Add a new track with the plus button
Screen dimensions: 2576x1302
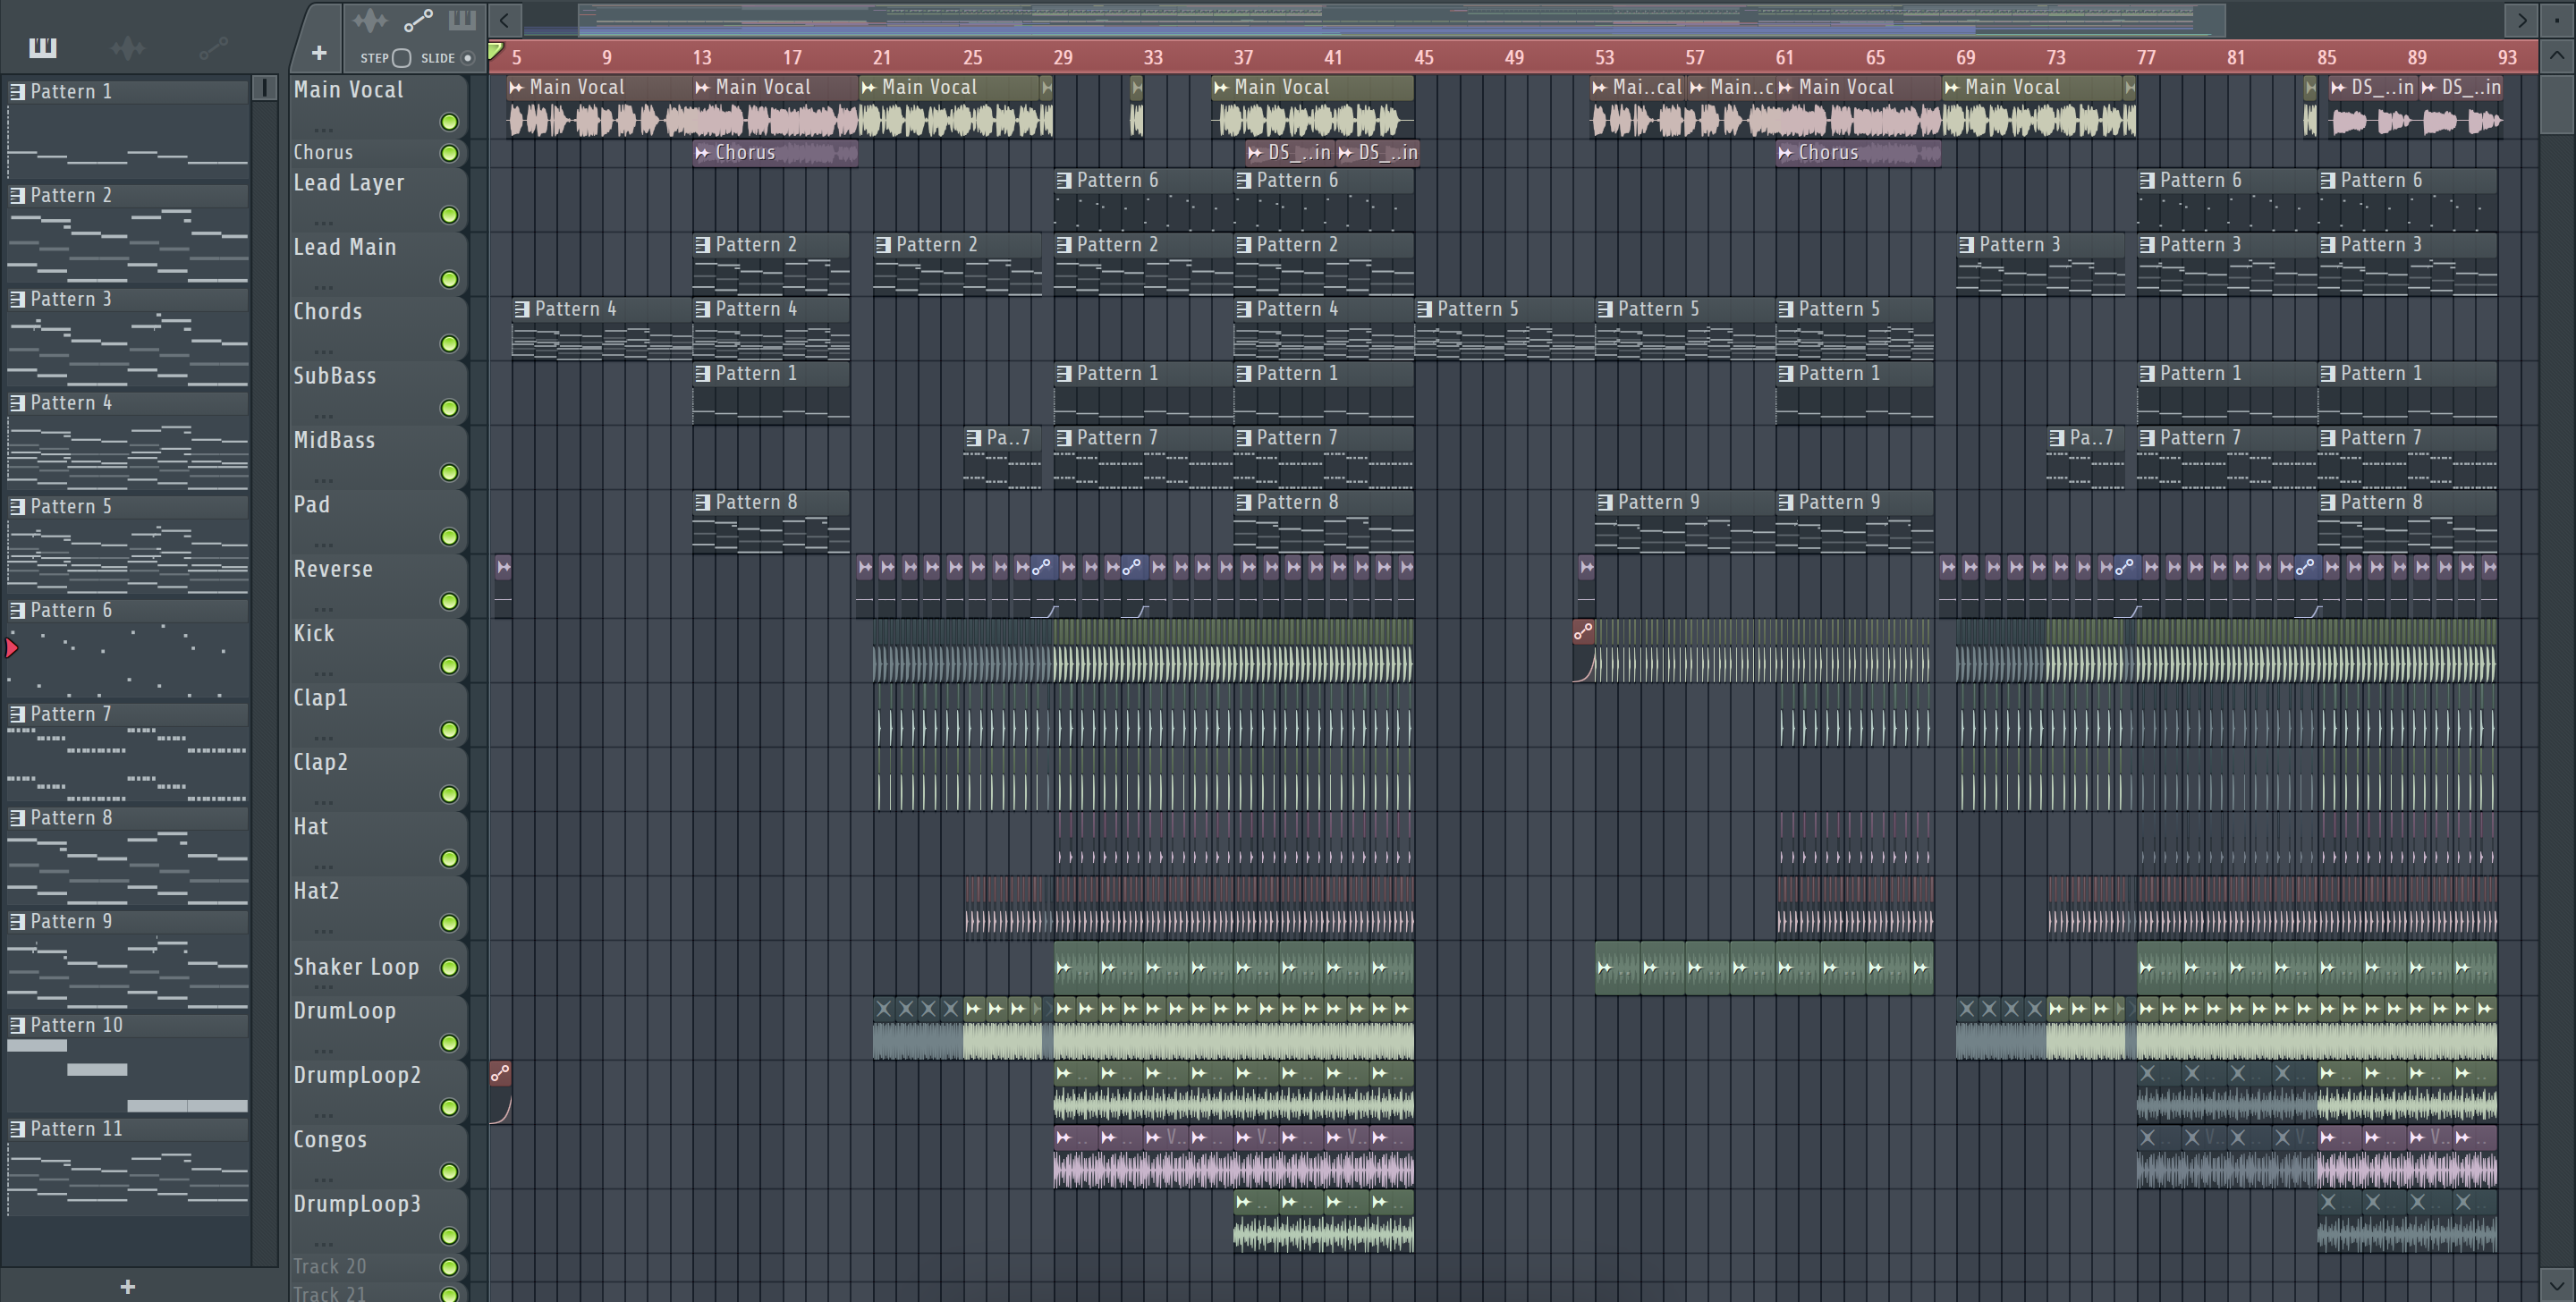click(x=319, y=53)
